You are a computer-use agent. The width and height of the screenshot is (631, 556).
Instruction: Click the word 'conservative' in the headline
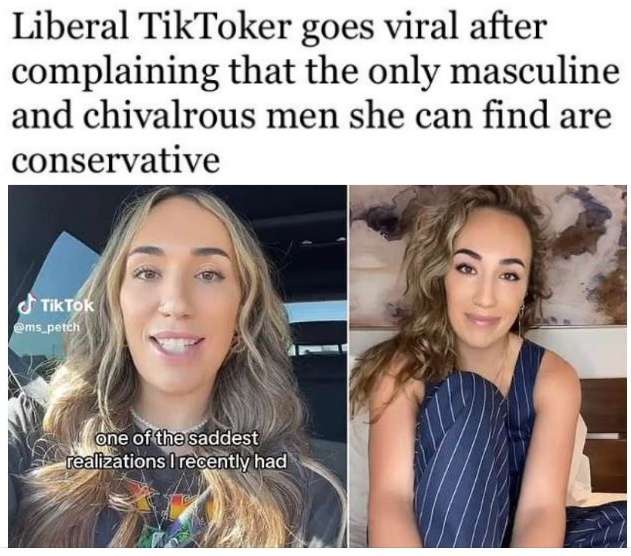pos(116,161)
